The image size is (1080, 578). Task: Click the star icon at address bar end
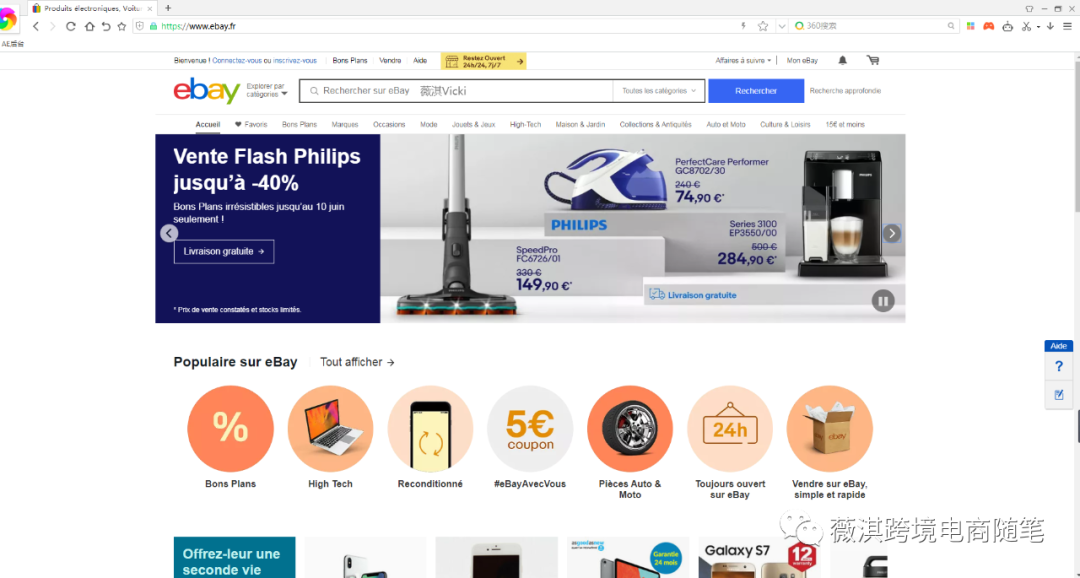pos(762,26)
